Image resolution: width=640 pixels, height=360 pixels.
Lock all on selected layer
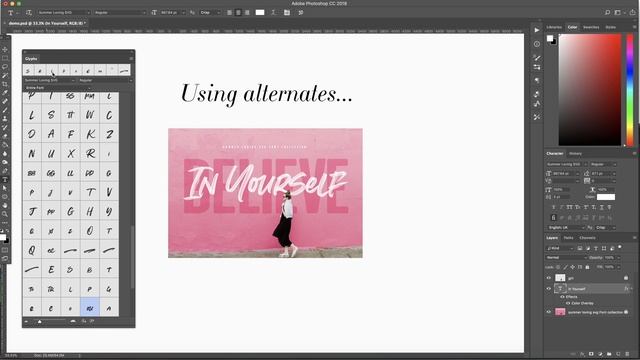coord(587,267)
